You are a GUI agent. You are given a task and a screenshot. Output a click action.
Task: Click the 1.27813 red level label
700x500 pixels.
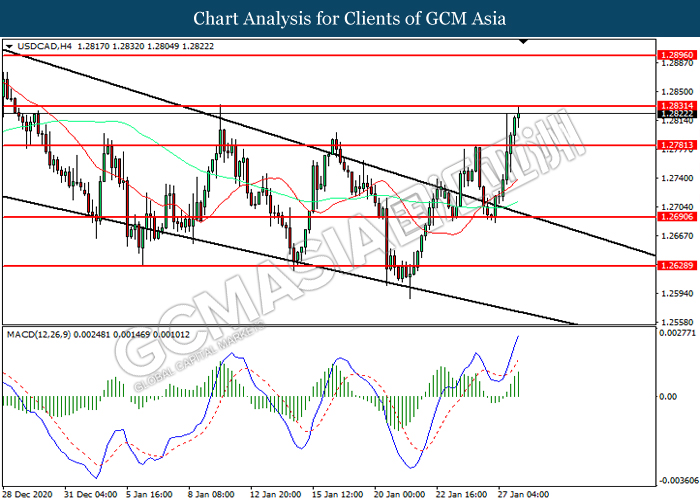coord(677,145)
